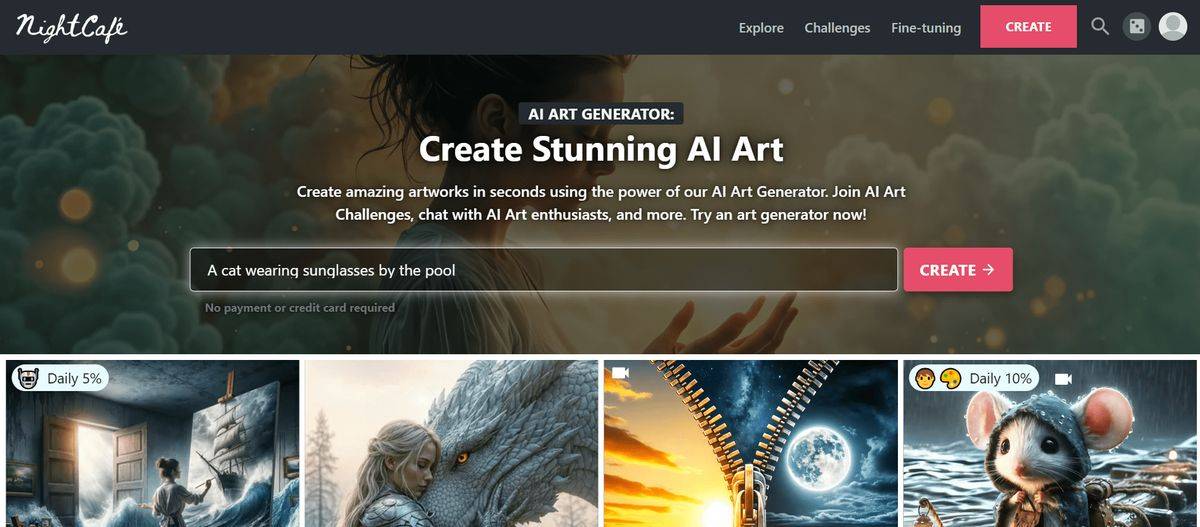The width and height of the screenshot is (1200, 527).
Task: Click the pink CREATE button in header
Action: tap(1028, 27)
